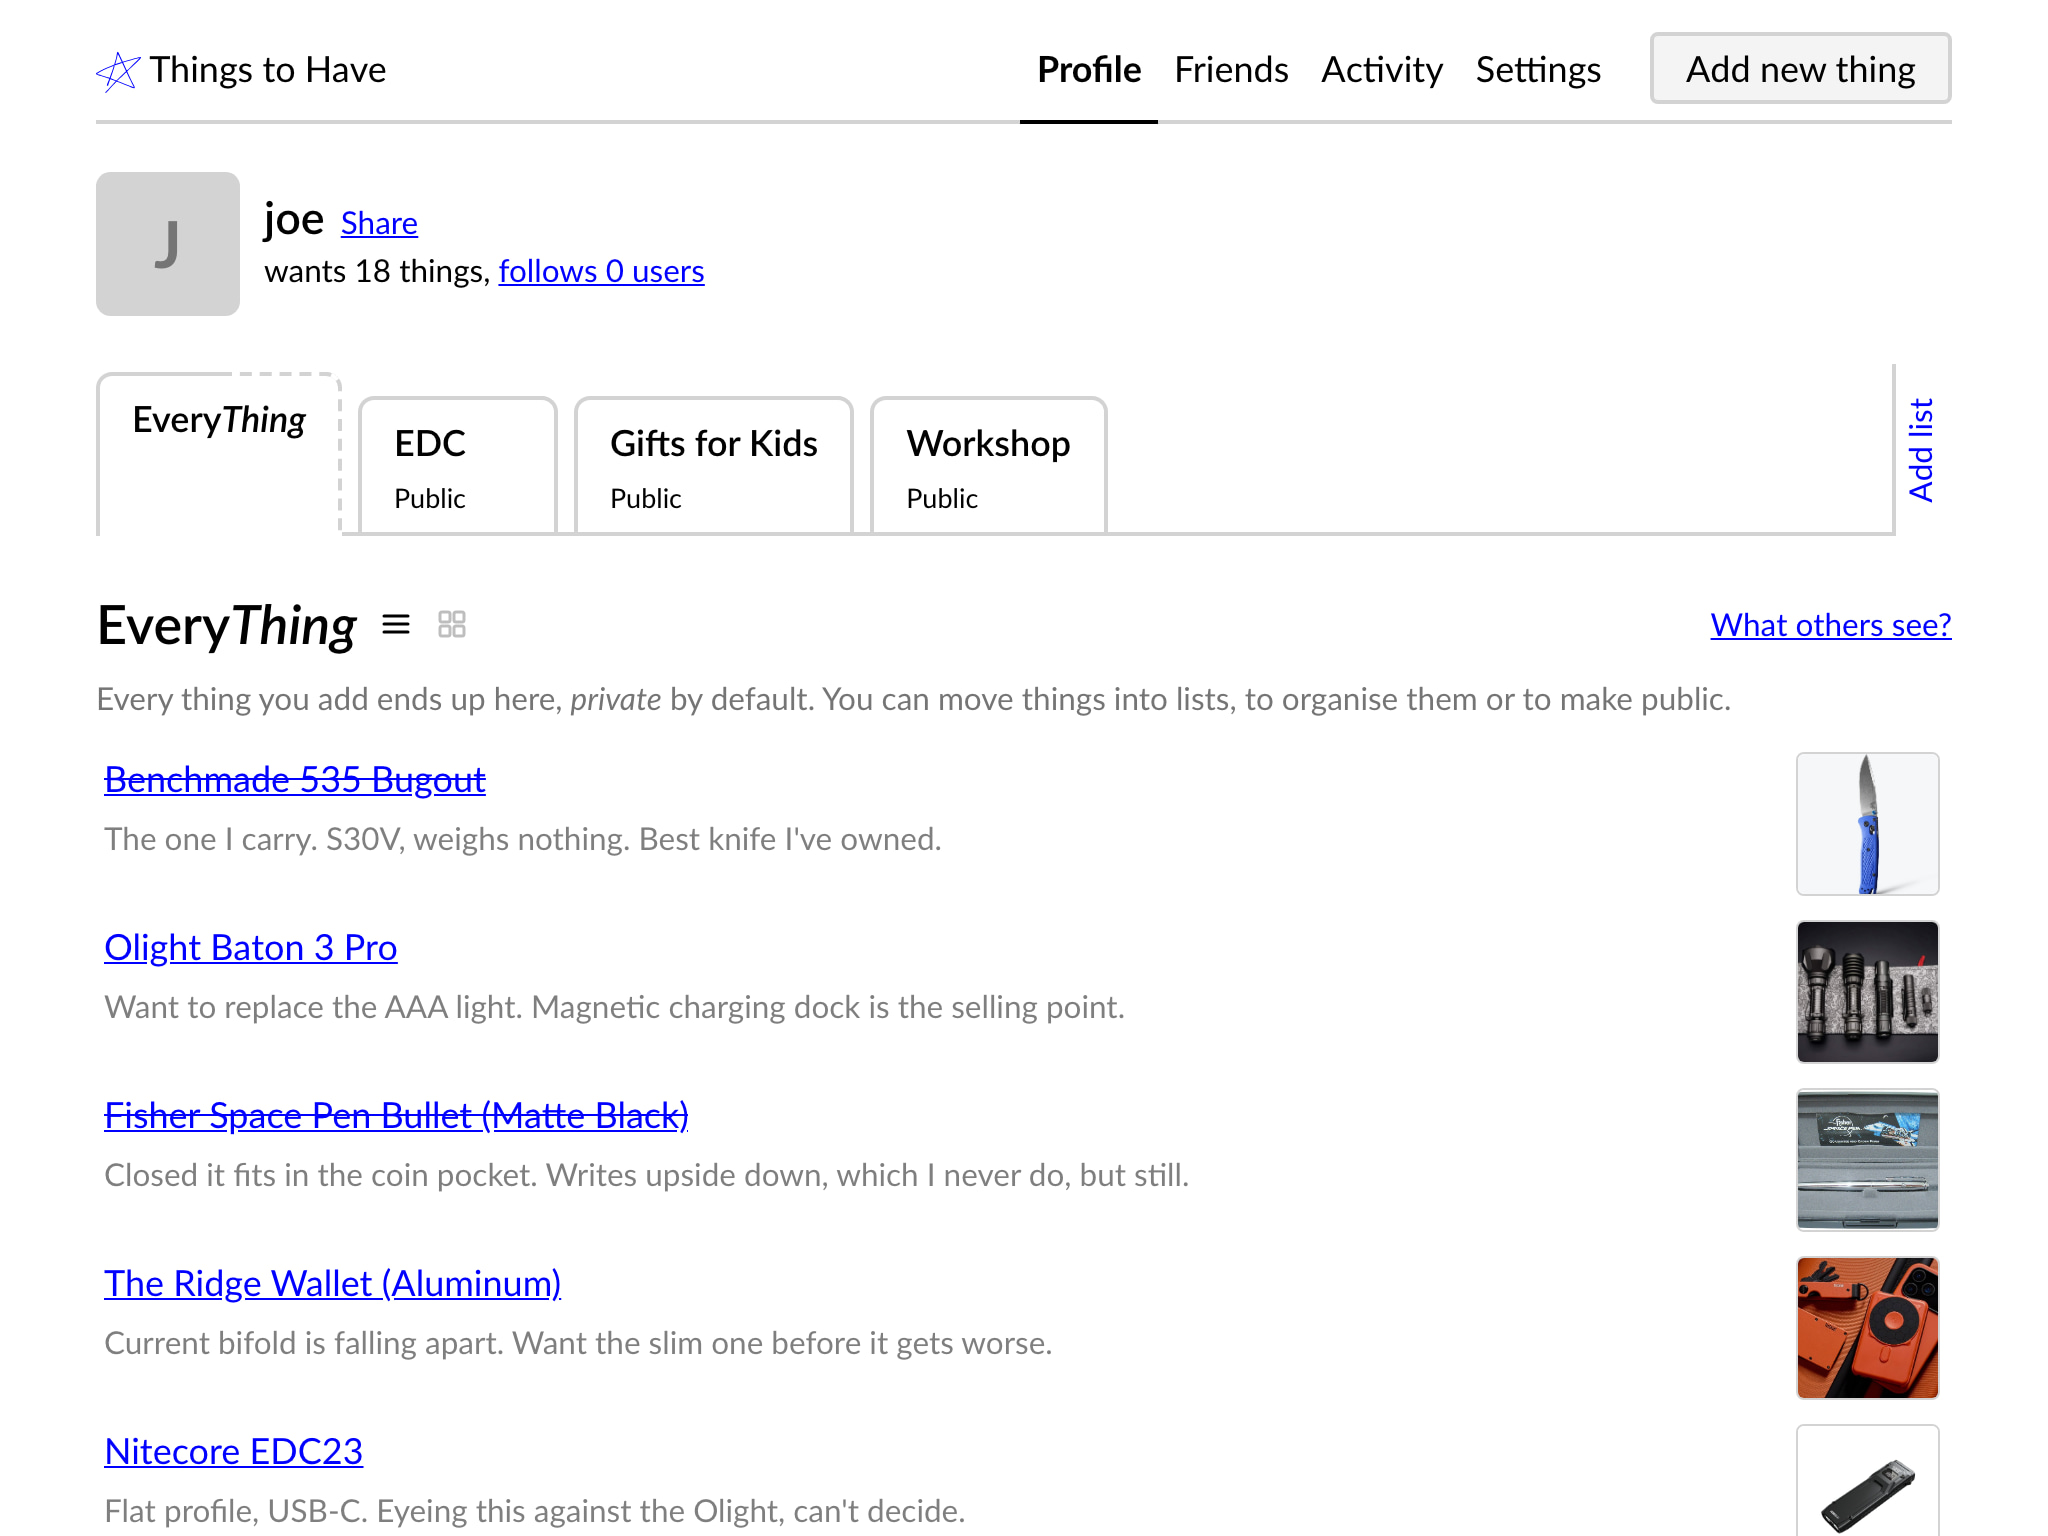Open the Activity page

click(1382, 70)
